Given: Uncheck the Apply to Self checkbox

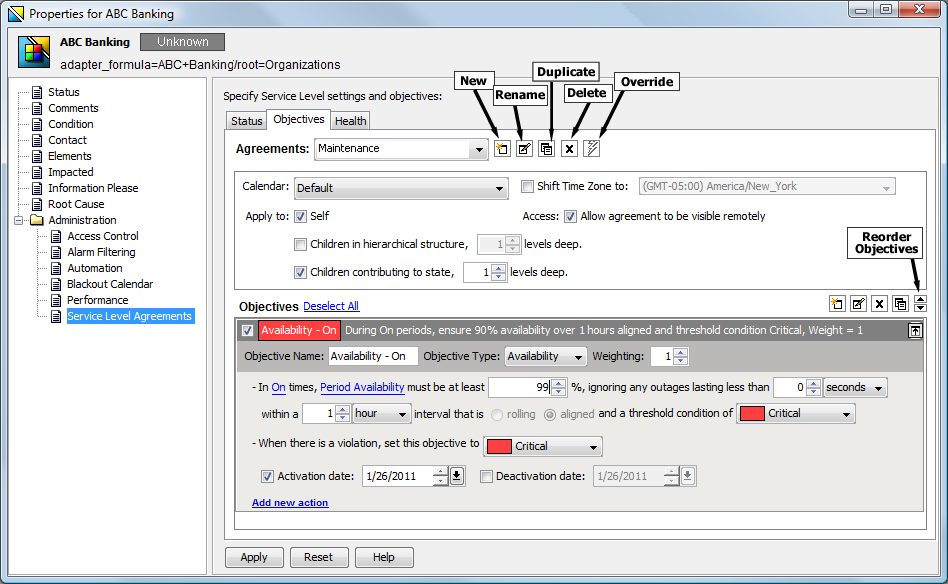Looking at the screenshot, I should [300, 216].
